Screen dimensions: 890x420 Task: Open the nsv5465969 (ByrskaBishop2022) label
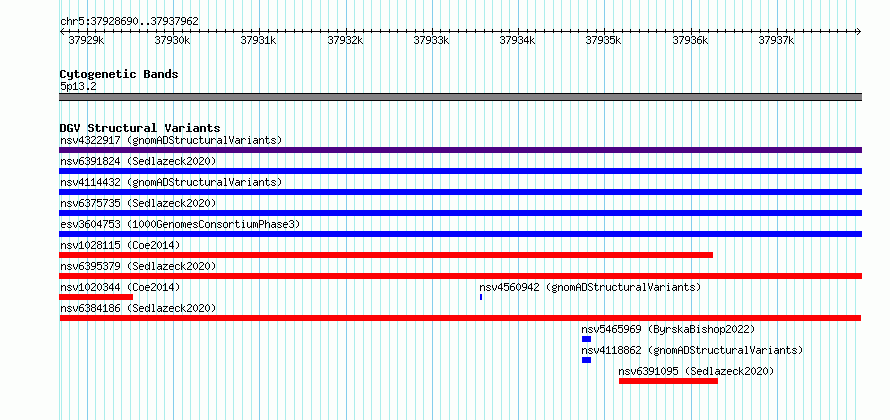(668, 329)
